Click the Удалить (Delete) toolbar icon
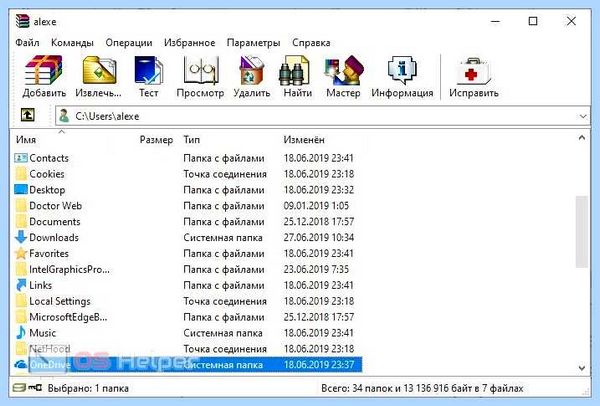 pos(251,70)
